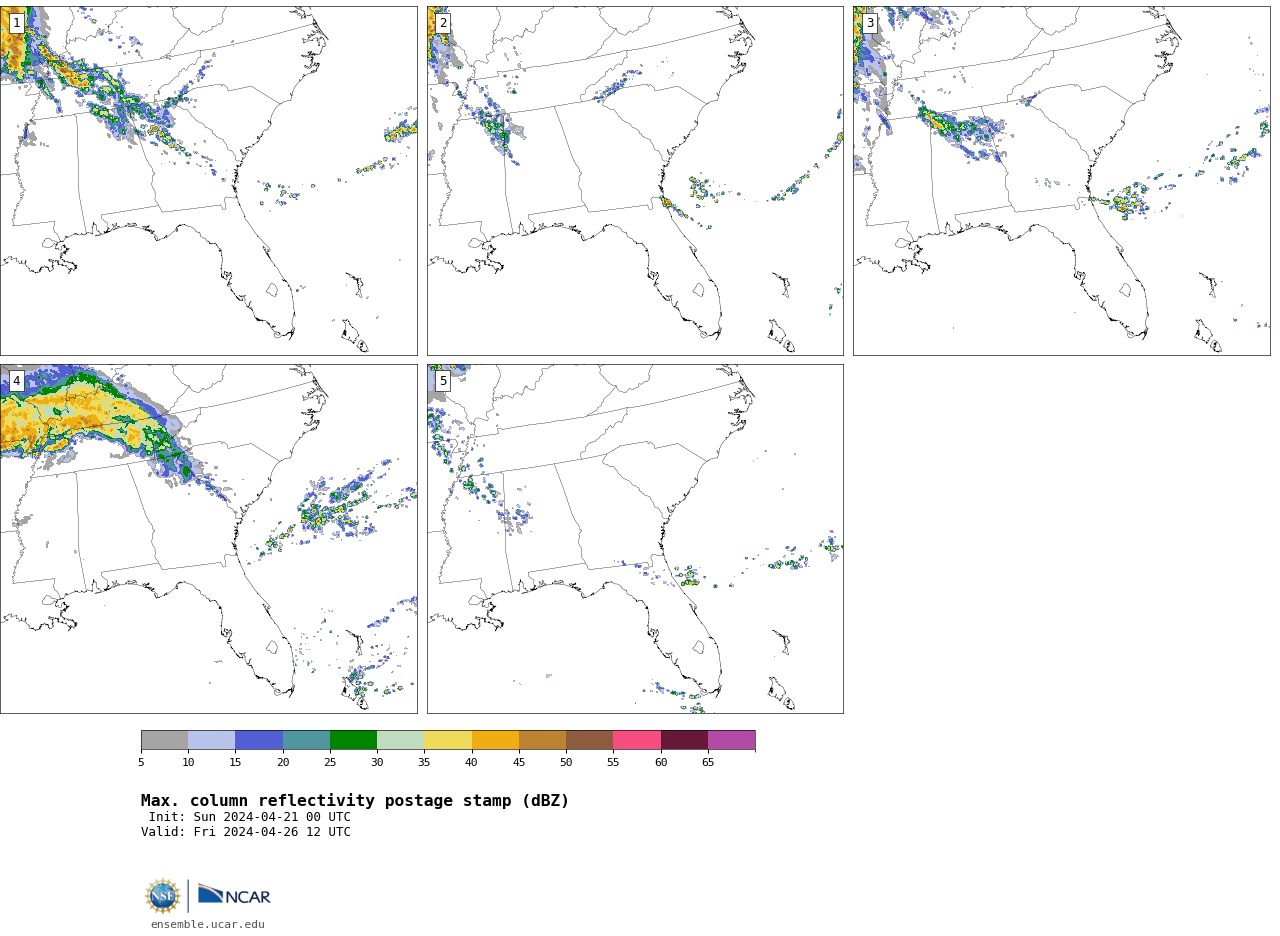
Task: Open ensemble member 2 map panel
Action: (x=635, y=181)
